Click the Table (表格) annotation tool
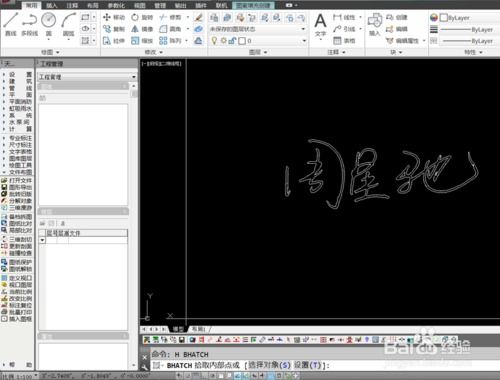500x380 pixels. 344,41
